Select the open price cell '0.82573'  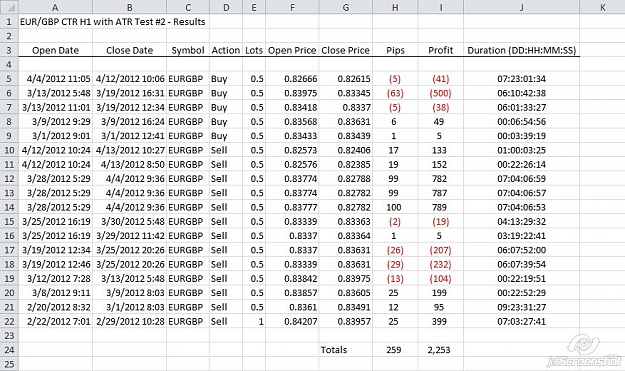(x=292, y=150)
